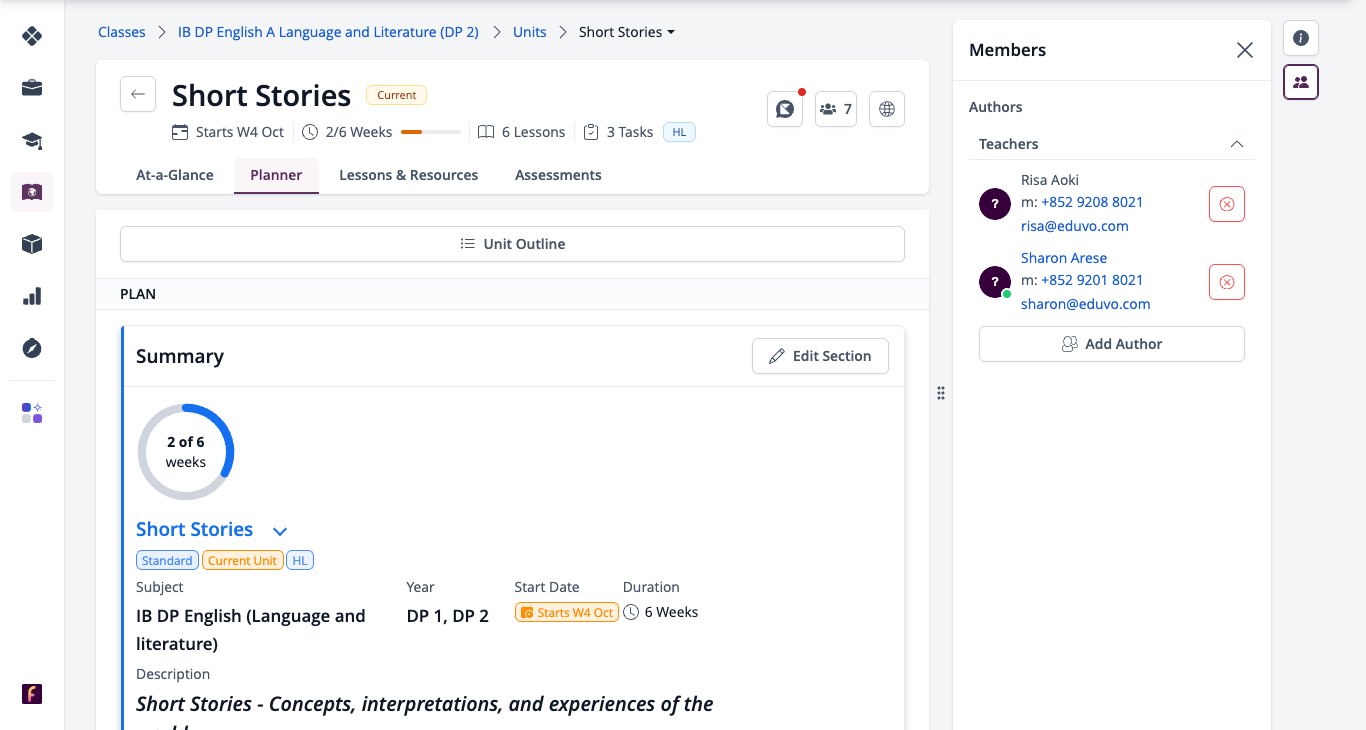The height and width of the screenshot is (730, 1366).
Task: Open the Short Stories breadcrumb dropdown
Action: pos(627,32)
